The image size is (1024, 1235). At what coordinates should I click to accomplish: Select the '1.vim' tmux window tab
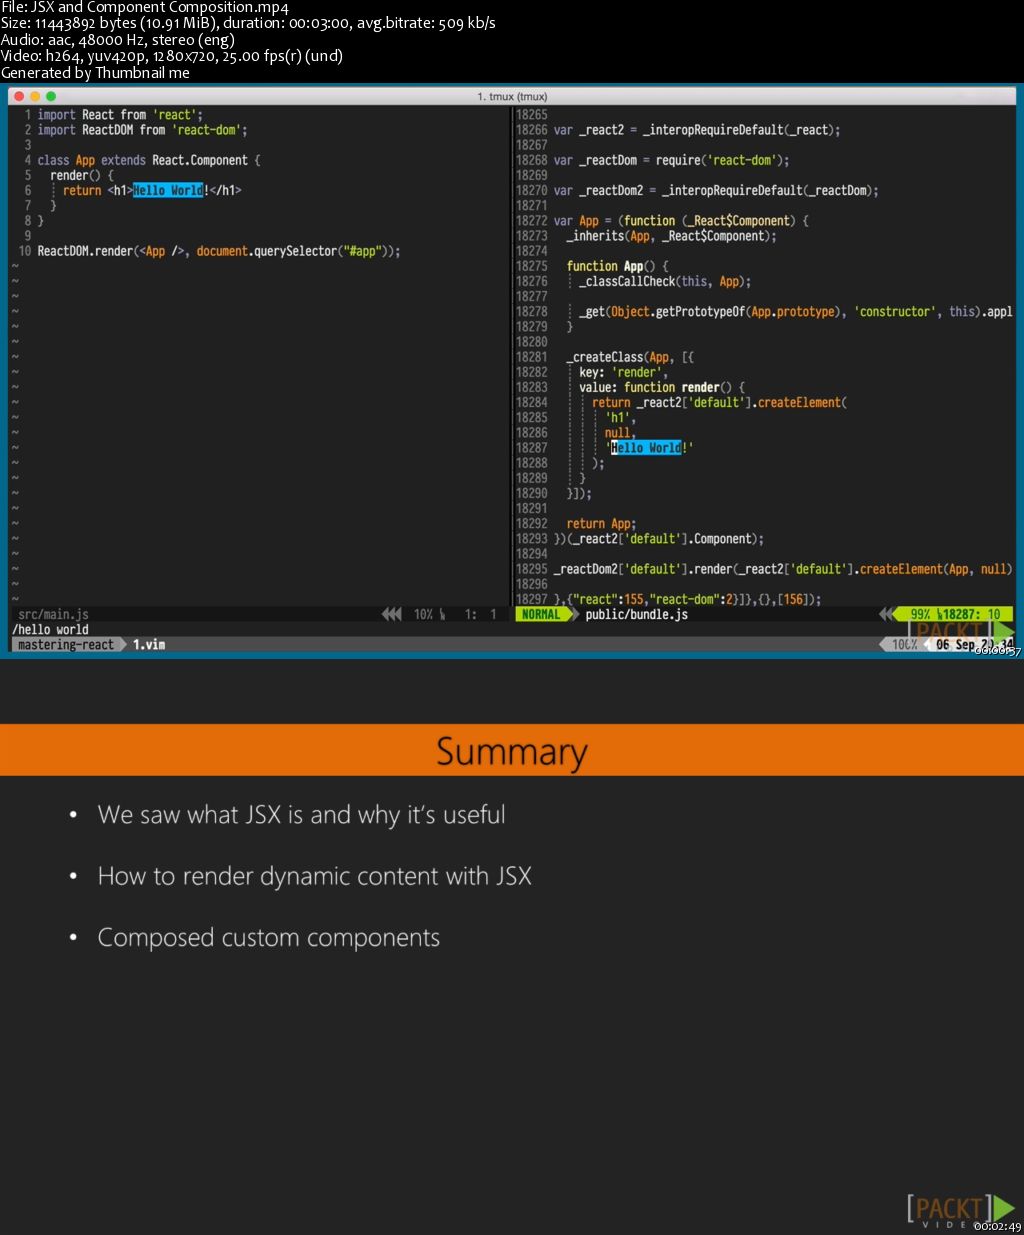pos(149,645)
